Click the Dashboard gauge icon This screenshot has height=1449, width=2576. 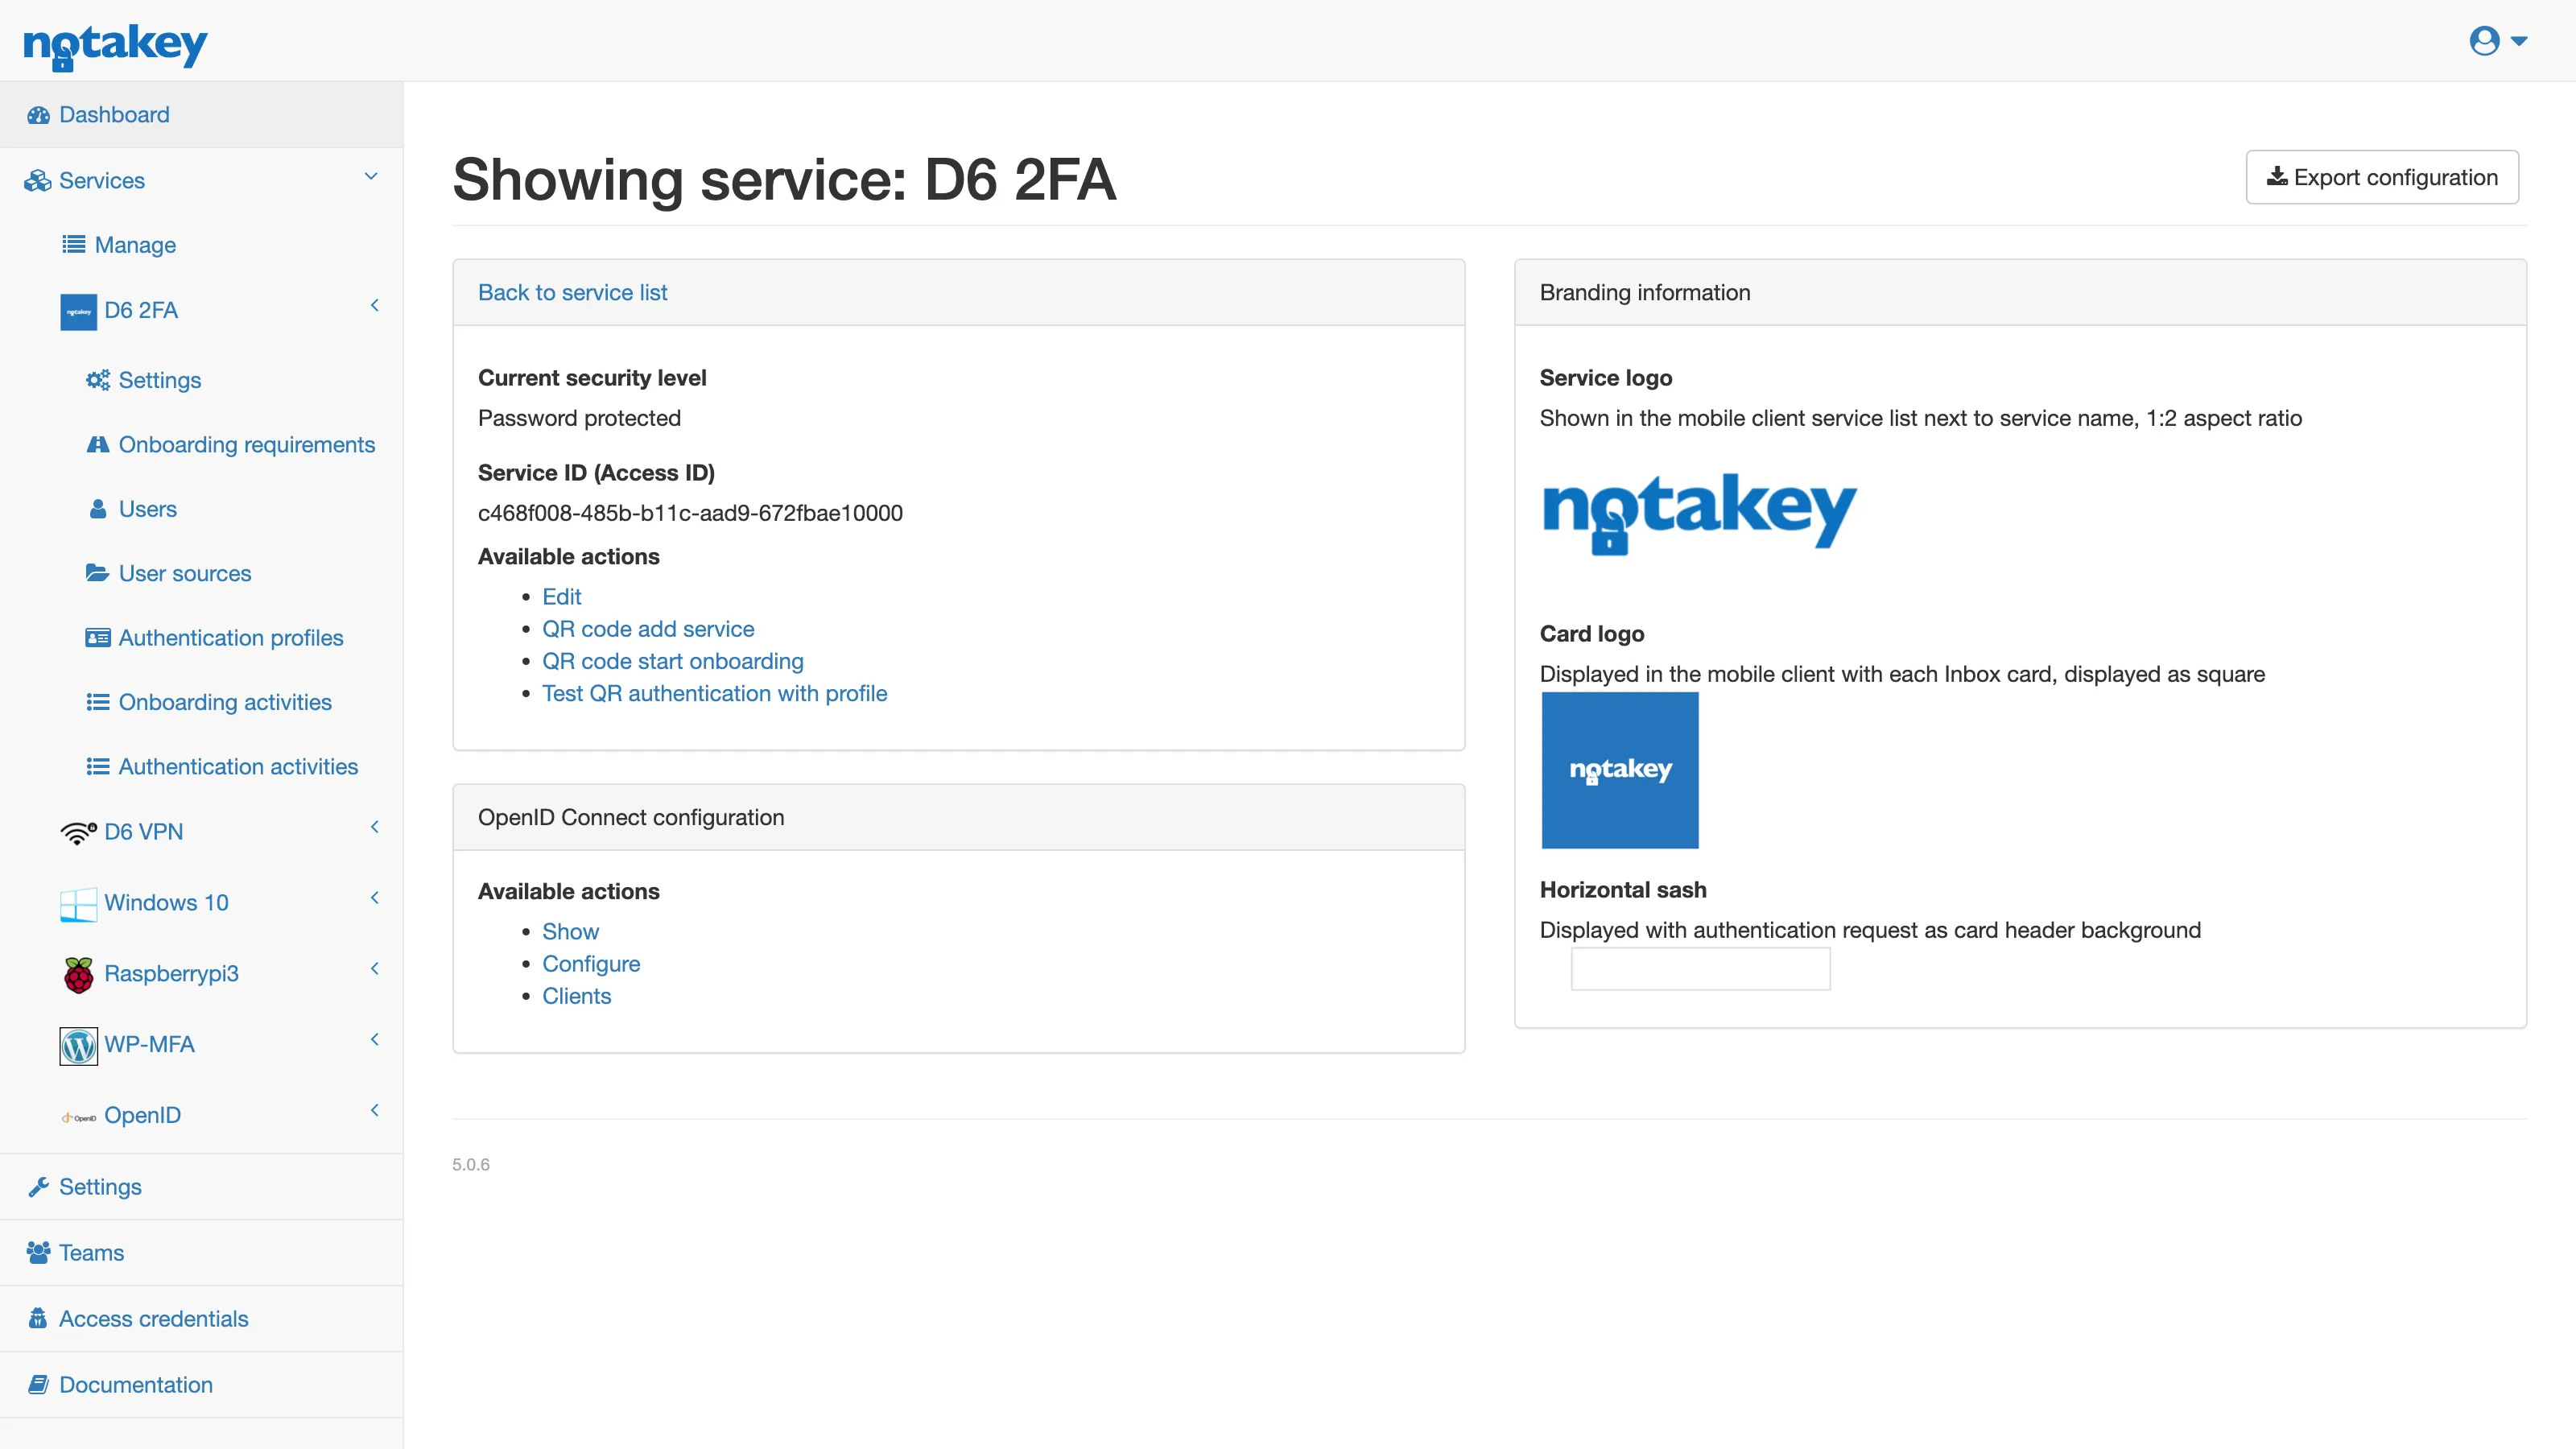pos(38,115)
